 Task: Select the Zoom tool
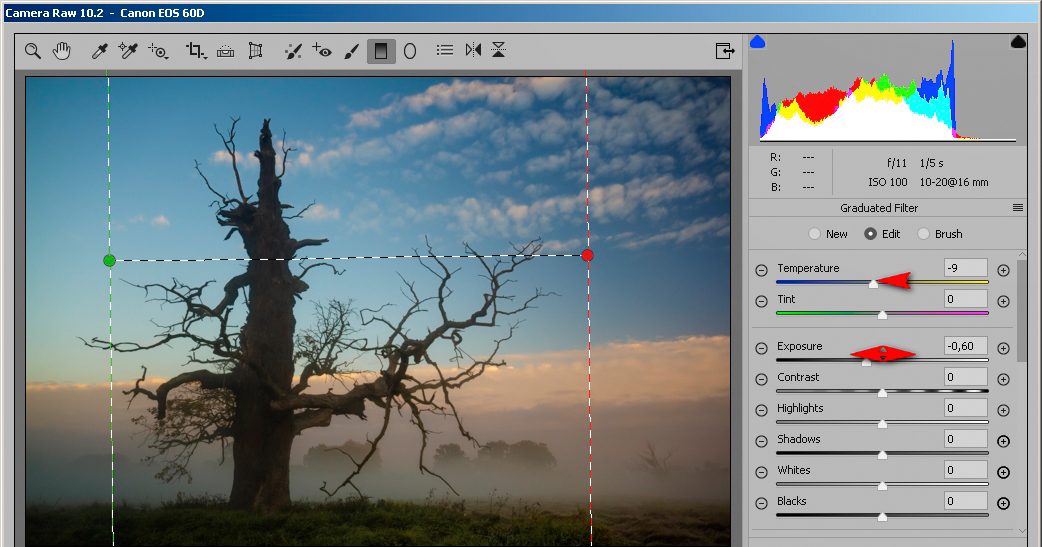tap(33, 51)
